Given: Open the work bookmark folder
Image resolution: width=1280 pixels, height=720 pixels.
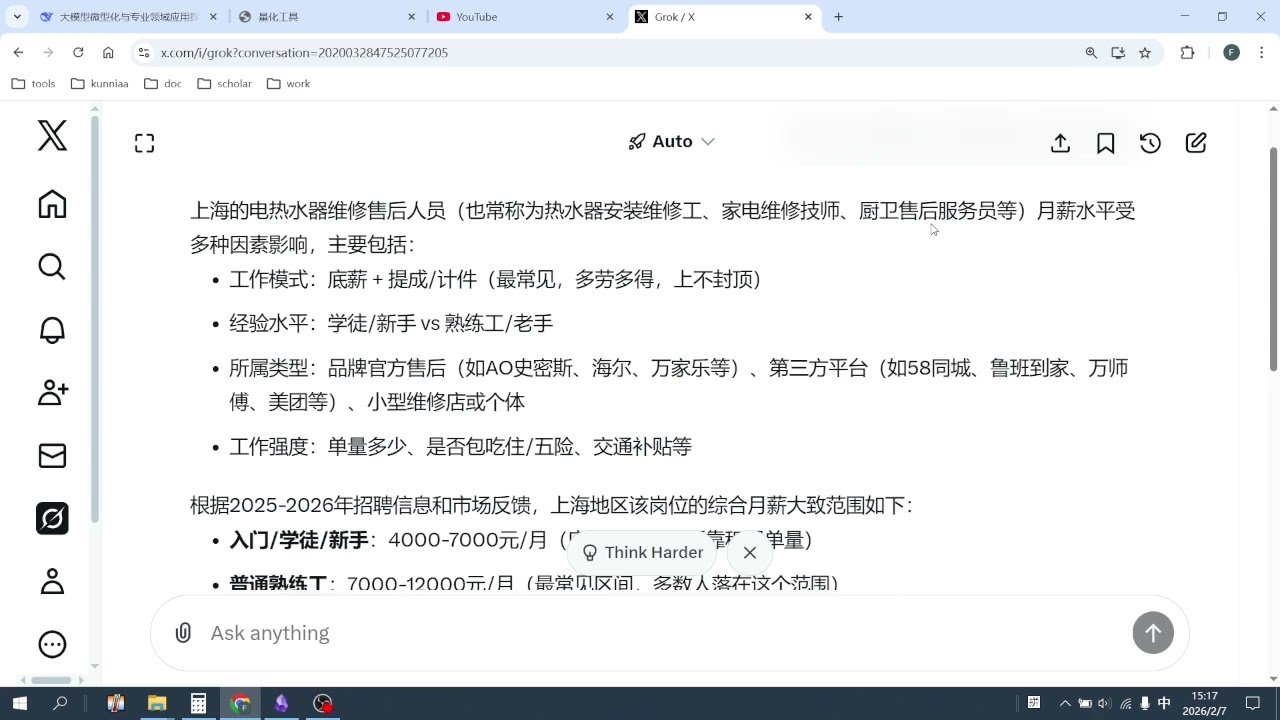Looking at the screenshot, I should pyautogui.click(x=289, y=84).
